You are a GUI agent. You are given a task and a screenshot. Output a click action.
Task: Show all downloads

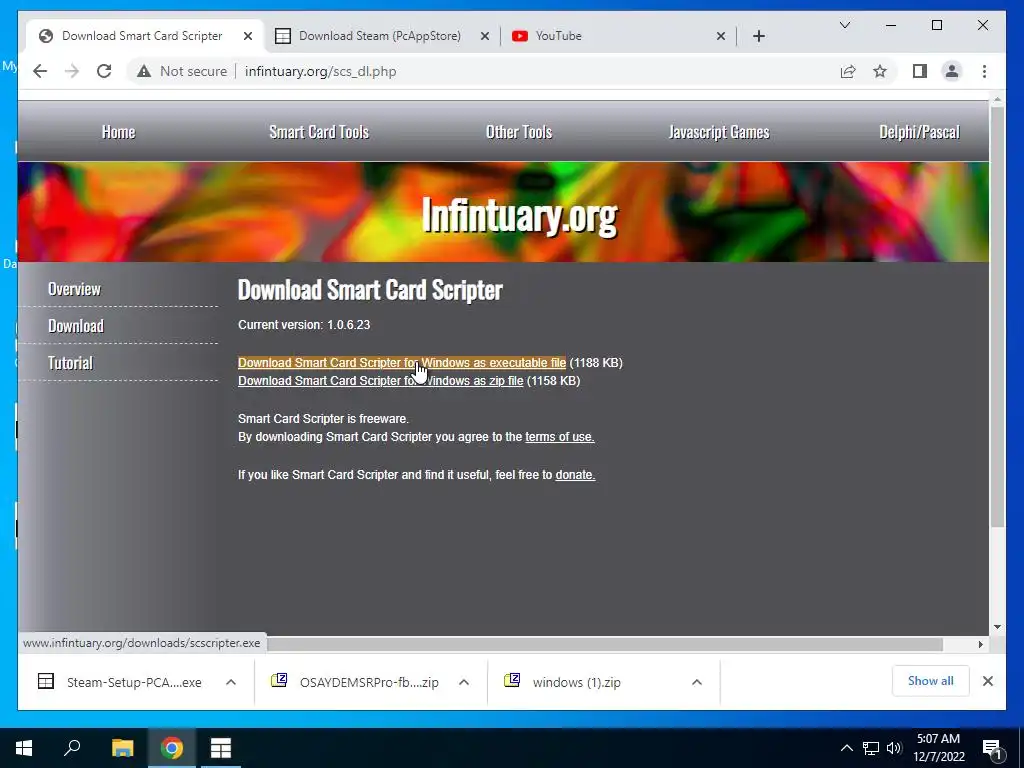point(931,681)
